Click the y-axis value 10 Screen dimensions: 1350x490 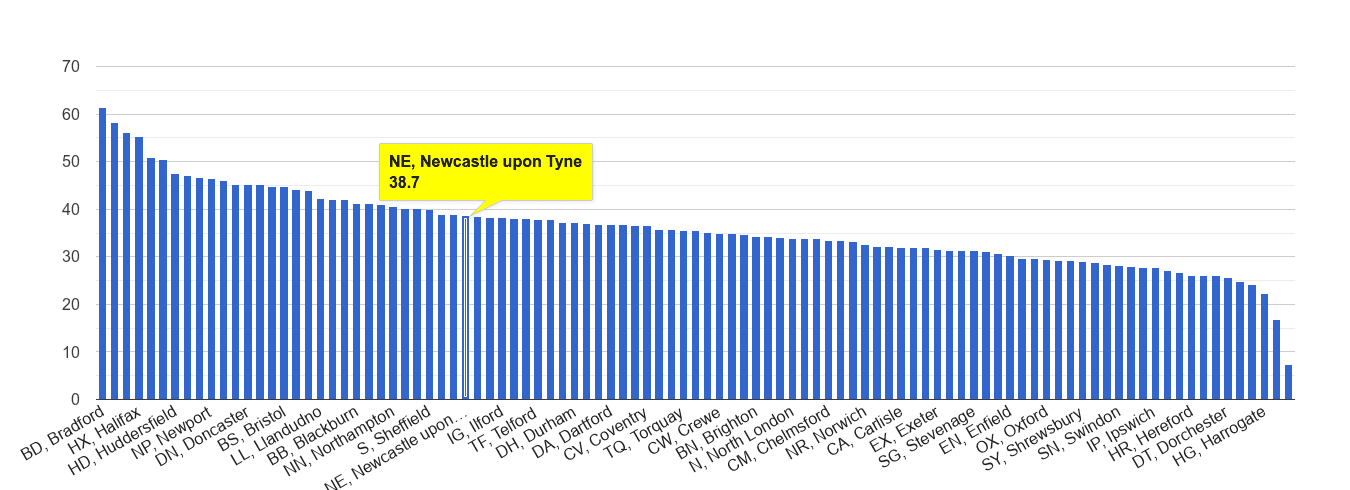[x=70, y=352]
